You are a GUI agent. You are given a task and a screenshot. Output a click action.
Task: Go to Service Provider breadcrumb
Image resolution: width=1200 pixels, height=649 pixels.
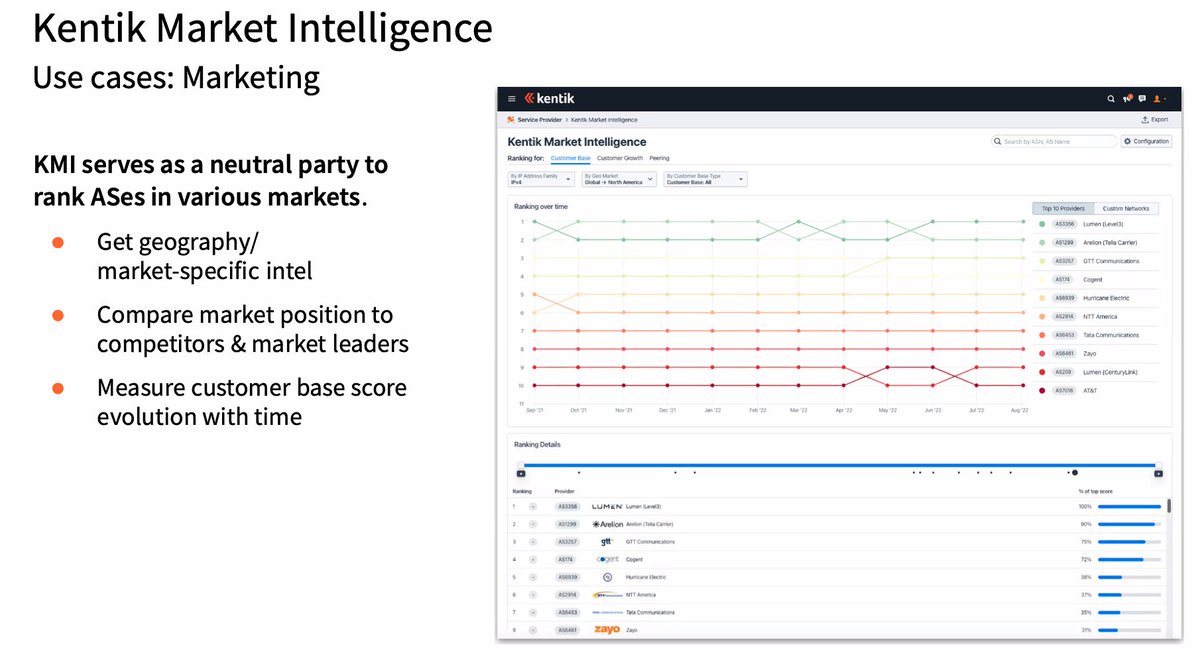[x=541, y=119]
